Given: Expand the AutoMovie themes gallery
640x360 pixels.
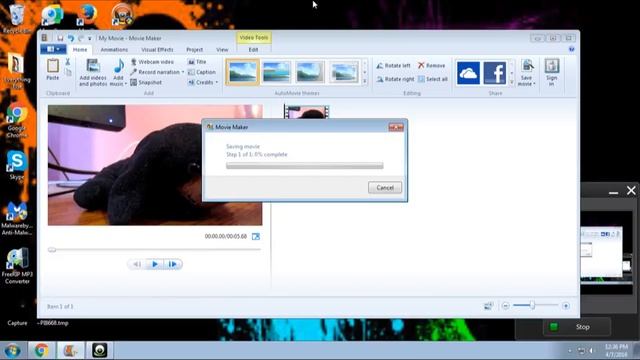Looking at the screenshot, I should (x=364, y=82).
